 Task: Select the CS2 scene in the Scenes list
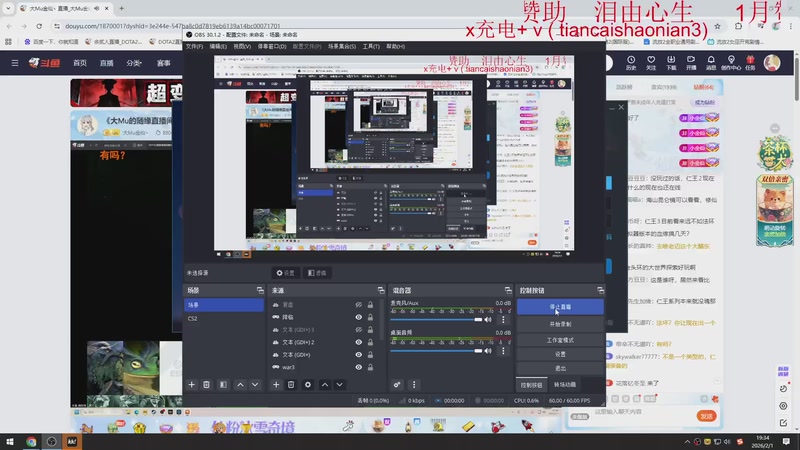(x=223, y=318)
